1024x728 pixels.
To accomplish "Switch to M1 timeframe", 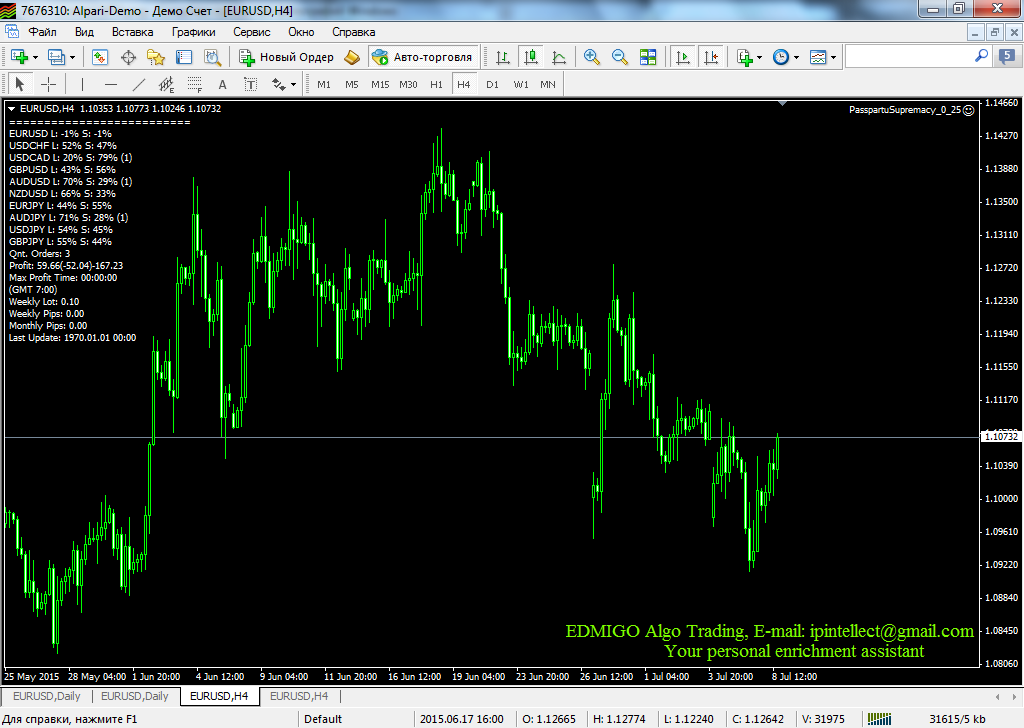I will click(324, 84).
